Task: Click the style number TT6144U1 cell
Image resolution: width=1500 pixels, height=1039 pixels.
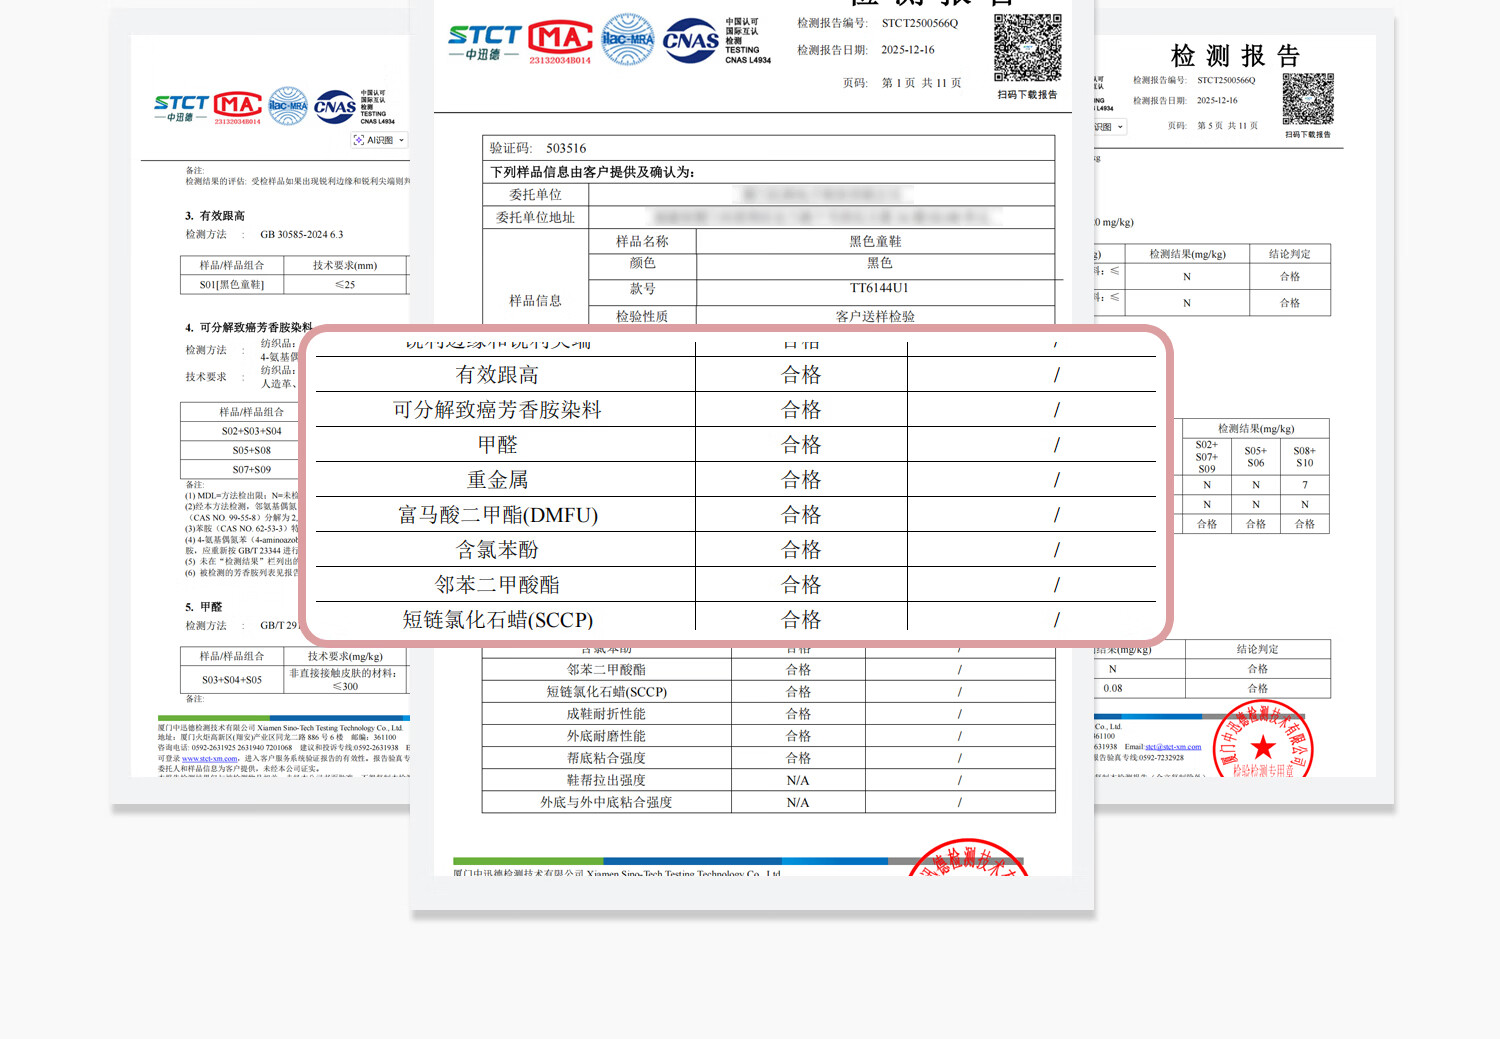Action: click(879, 288)
